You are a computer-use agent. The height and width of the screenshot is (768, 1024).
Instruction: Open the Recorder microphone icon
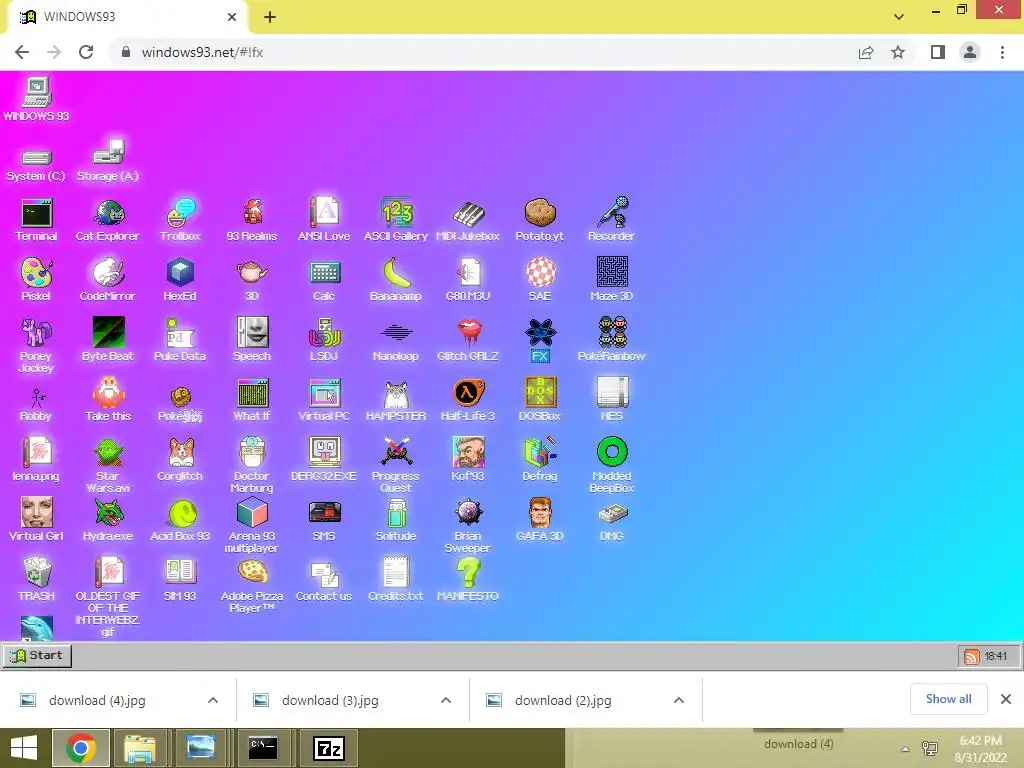pos(611,220)
